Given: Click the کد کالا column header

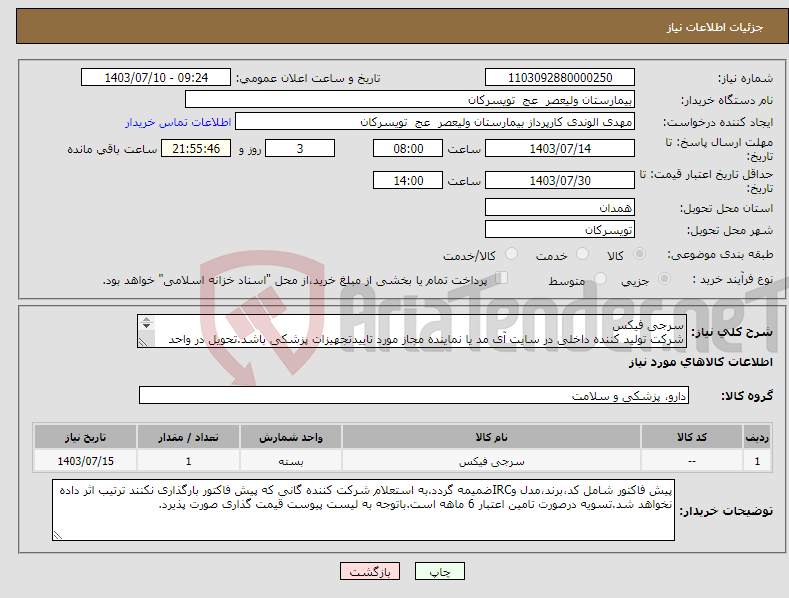Looking at the screenshot, I should (x=691, y=437).
